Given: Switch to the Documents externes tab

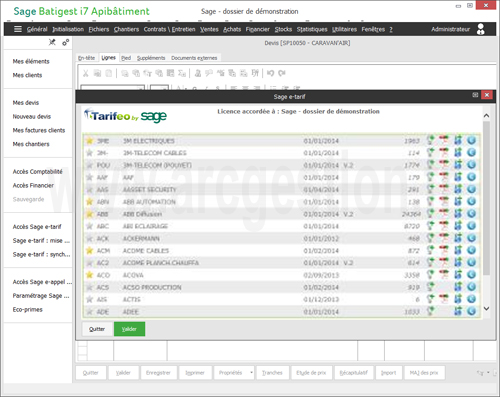Looking at the screenshot, I should [x=194, y=58].
